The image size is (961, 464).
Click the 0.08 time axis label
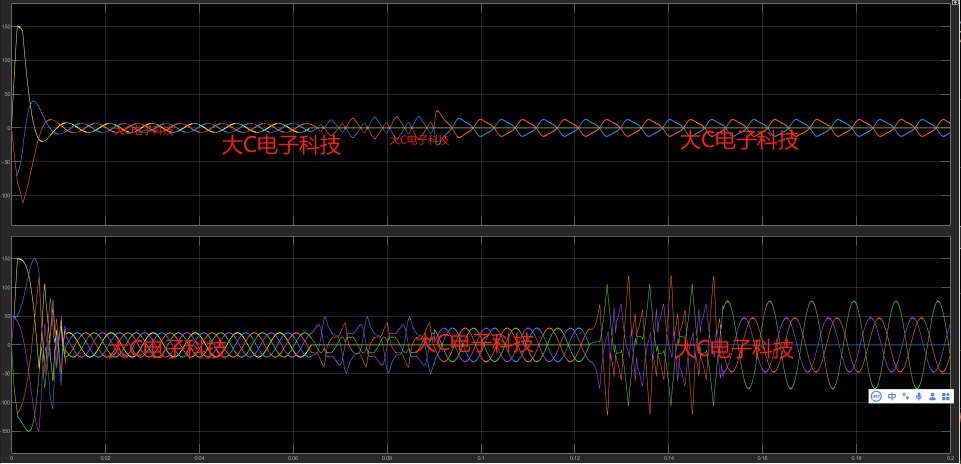(x=387, y=458)
